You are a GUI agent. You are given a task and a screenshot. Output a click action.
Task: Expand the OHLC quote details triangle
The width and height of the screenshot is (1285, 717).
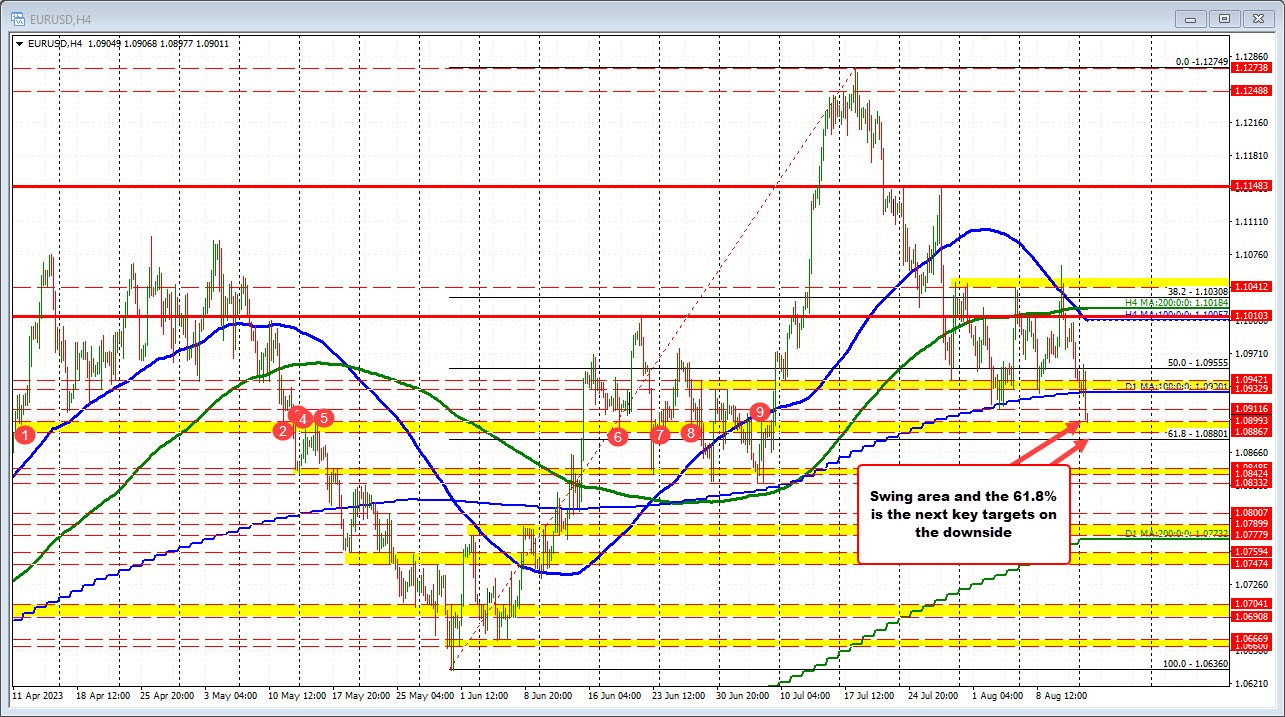[x=20, y=44]
